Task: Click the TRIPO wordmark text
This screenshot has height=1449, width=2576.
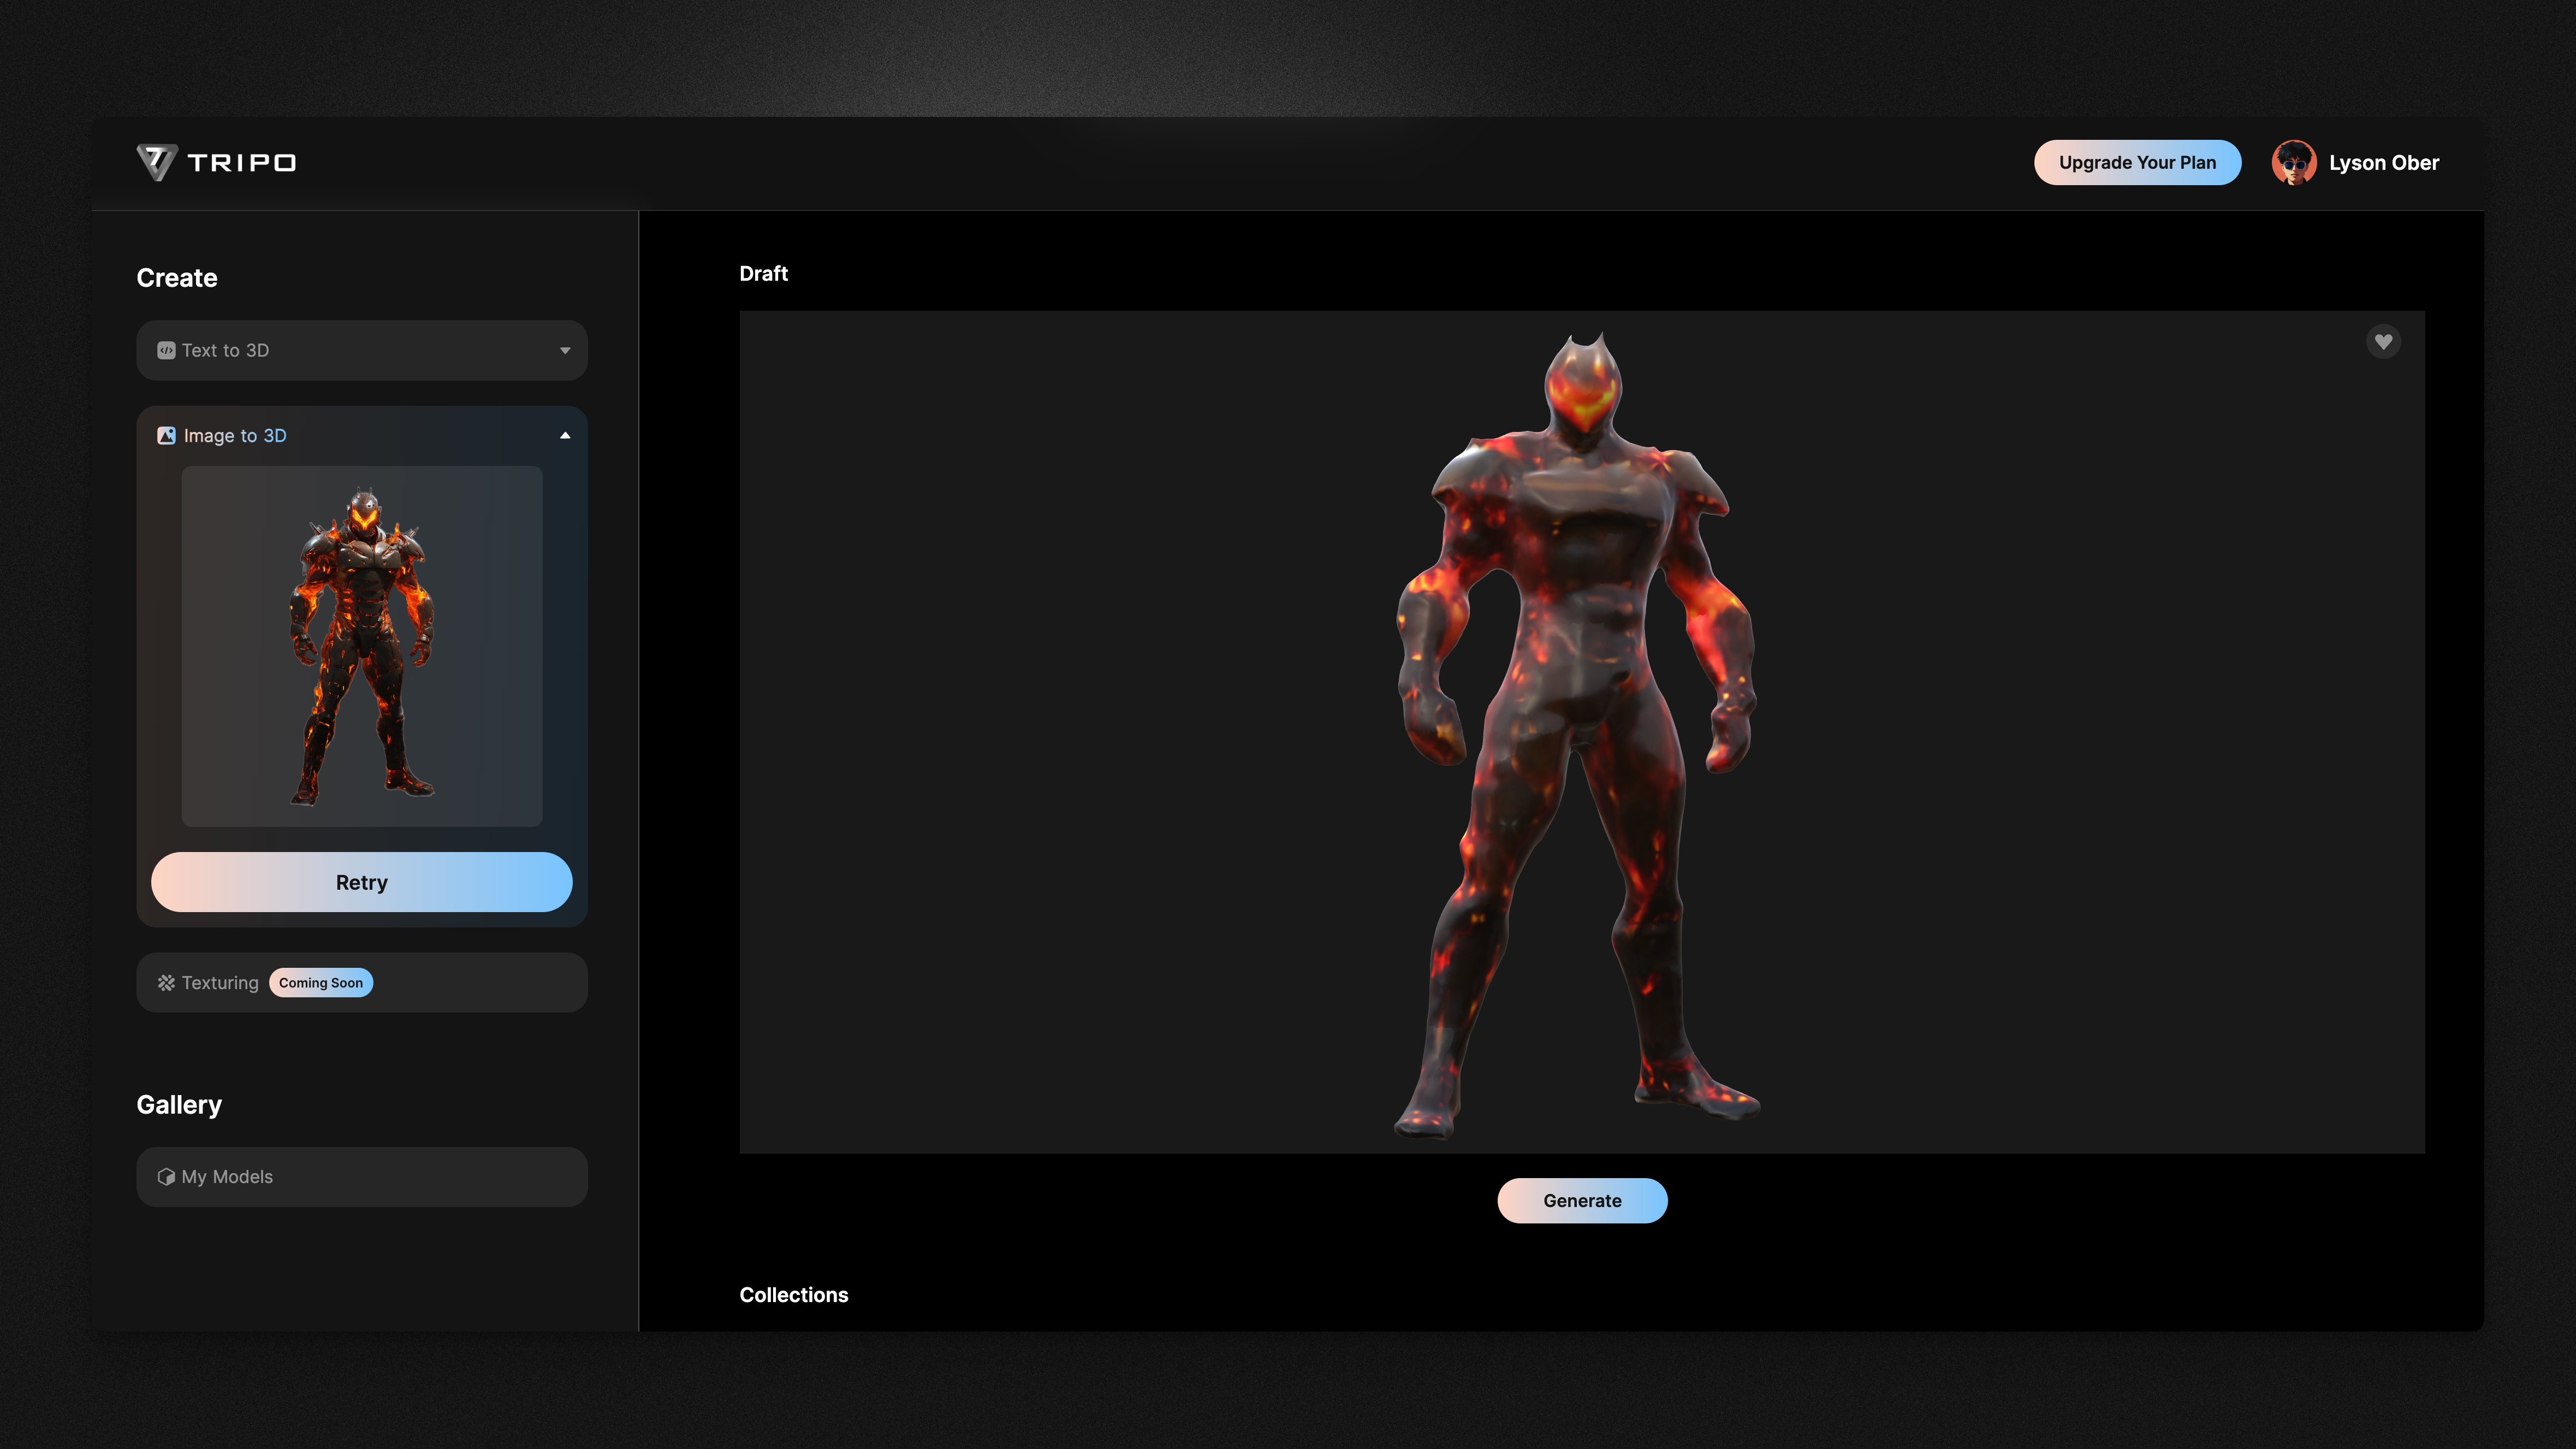Action: click(x=242, y=162)
